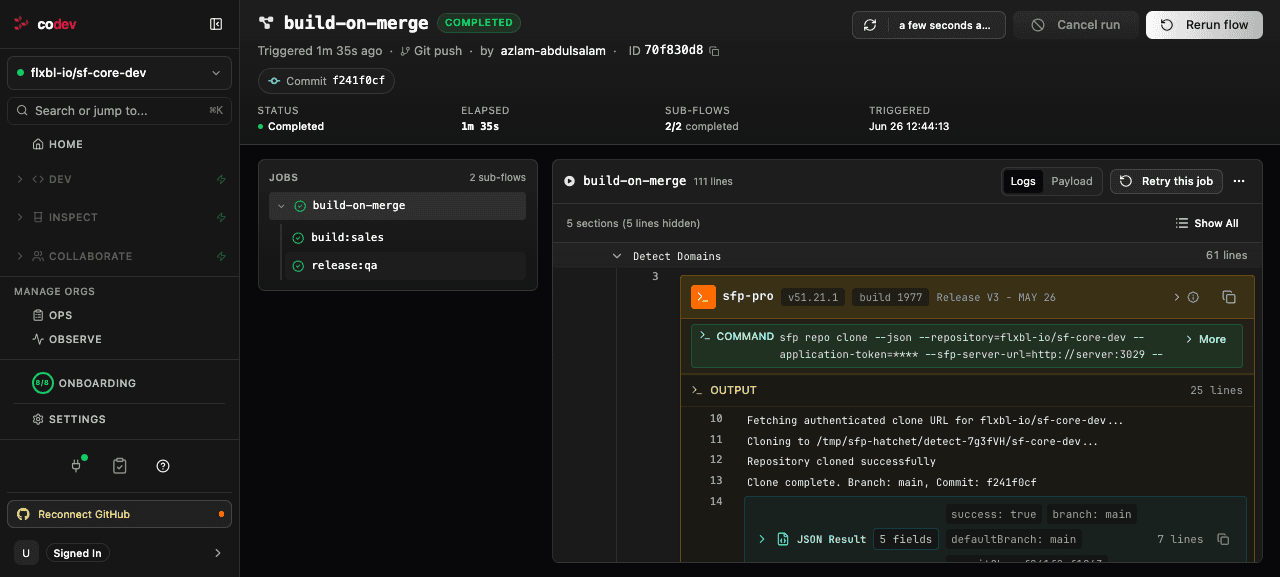Select the build:sales sub-flow
Image resolution: width=1280 pixels, height=577 pixels.
click(403, 237)
